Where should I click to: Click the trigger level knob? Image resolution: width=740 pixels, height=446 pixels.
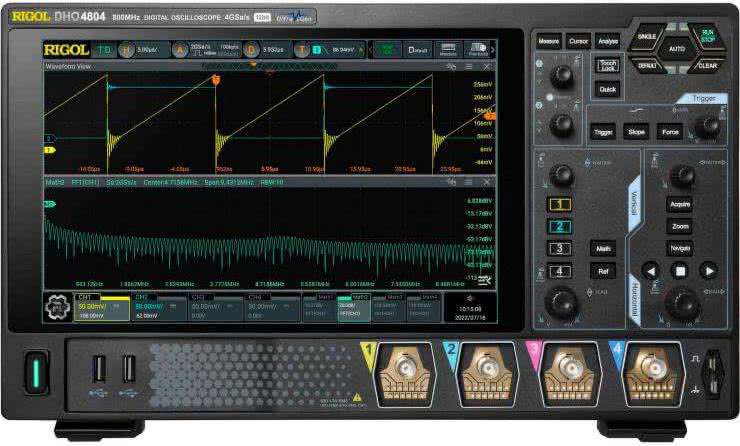coord(707,125)
